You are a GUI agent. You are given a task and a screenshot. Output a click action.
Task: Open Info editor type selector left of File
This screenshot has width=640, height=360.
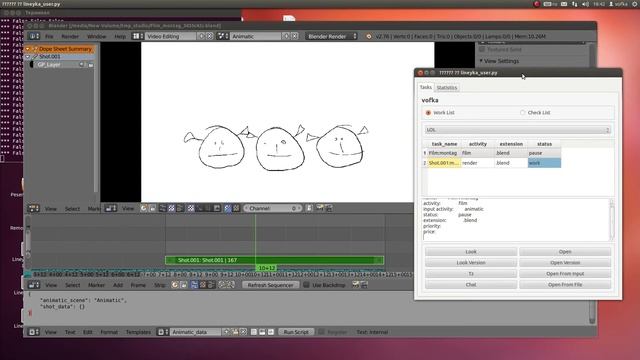pos(34,36)
